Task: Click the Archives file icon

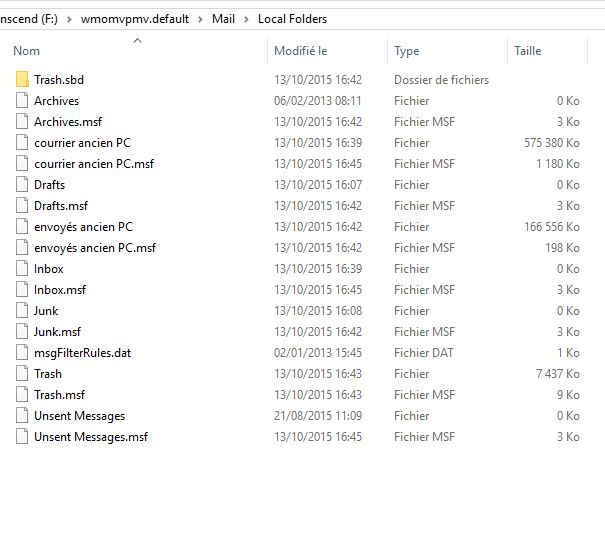Action: coord(23,101)
